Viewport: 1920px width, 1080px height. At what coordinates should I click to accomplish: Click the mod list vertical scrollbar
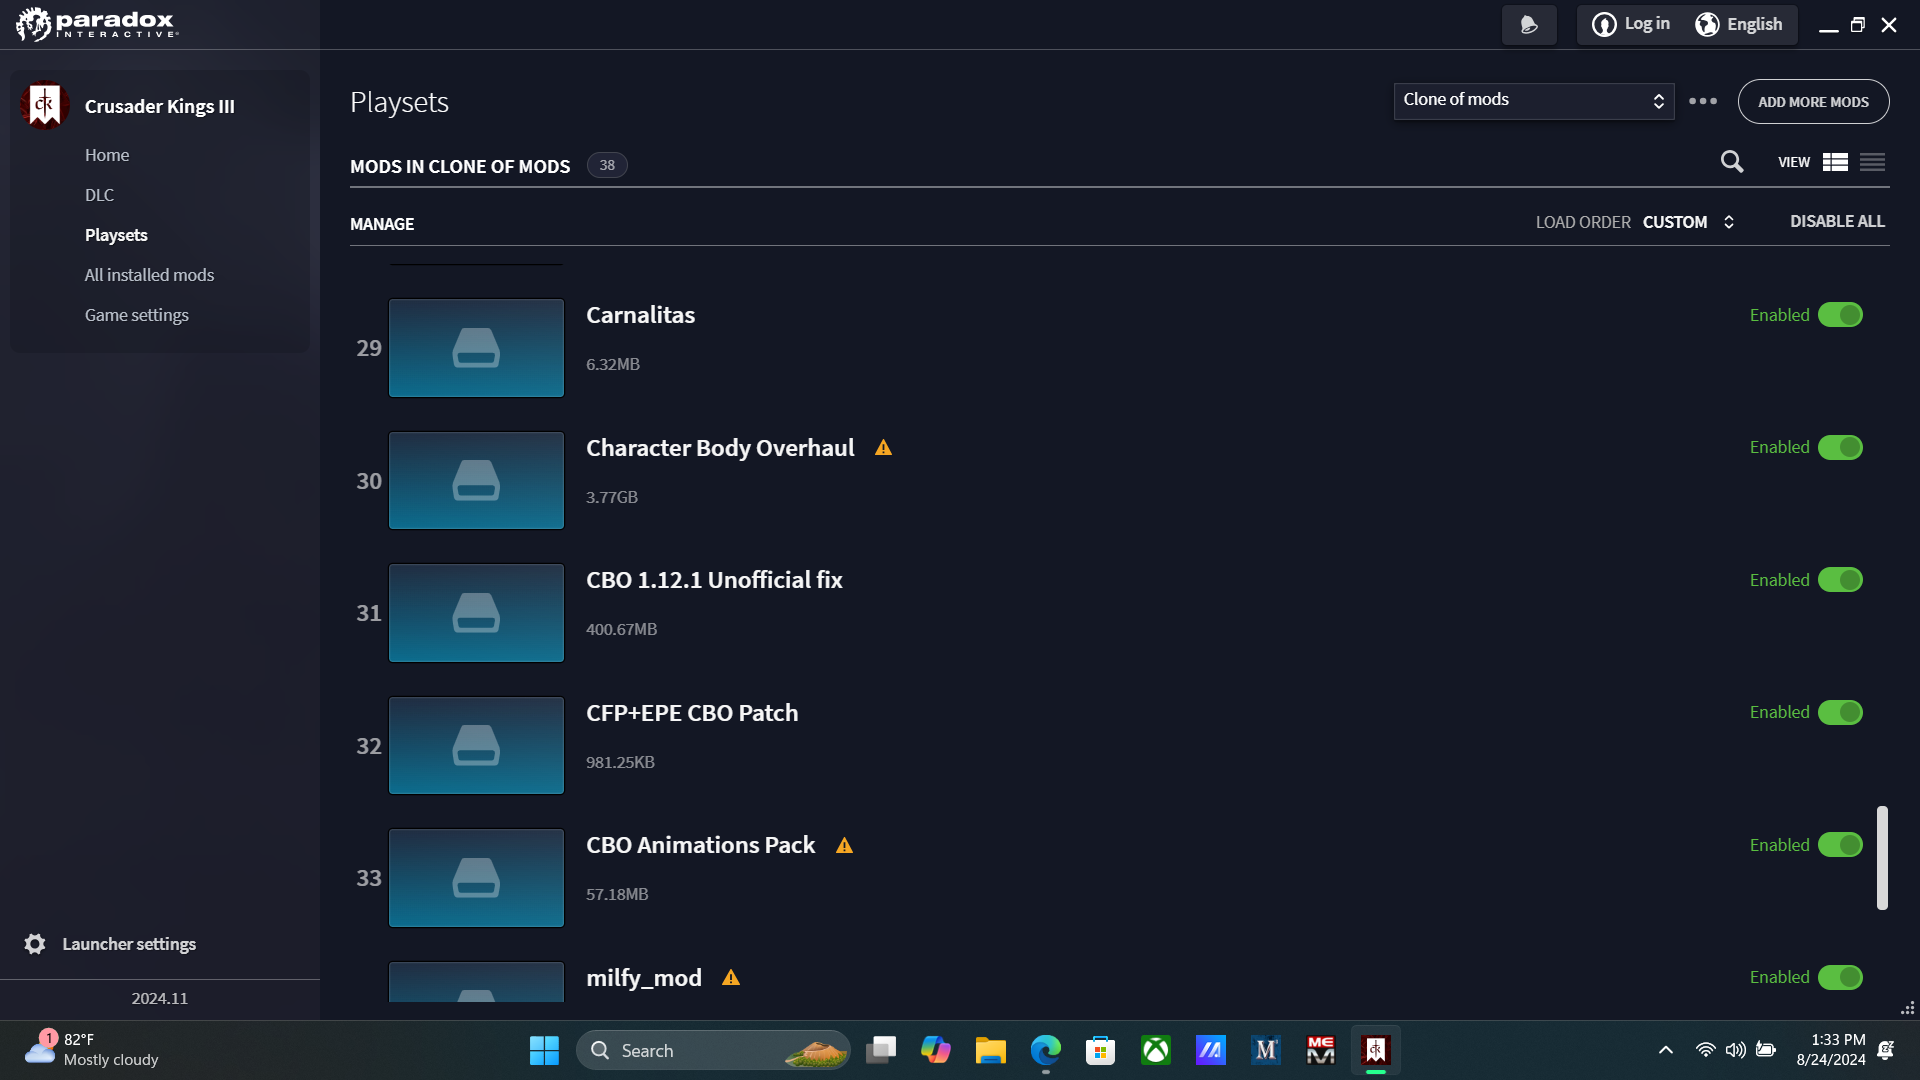pos(1882,858)
